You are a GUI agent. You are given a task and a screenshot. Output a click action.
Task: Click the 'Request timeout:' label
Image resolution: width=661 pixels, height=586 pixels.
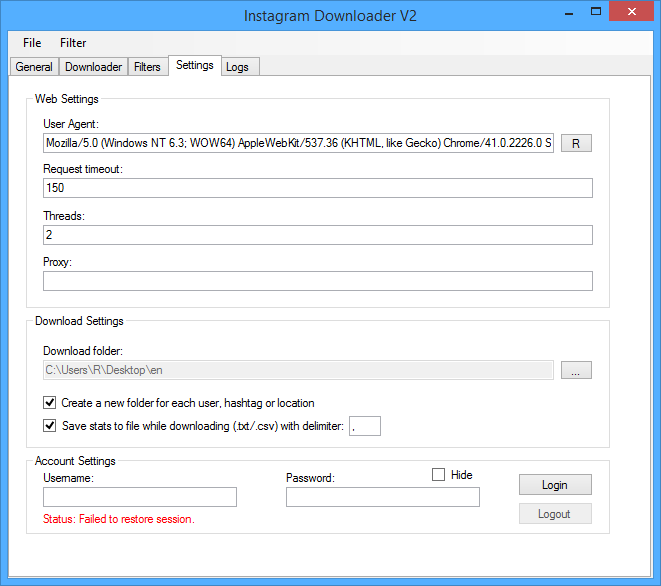(83, 169)
